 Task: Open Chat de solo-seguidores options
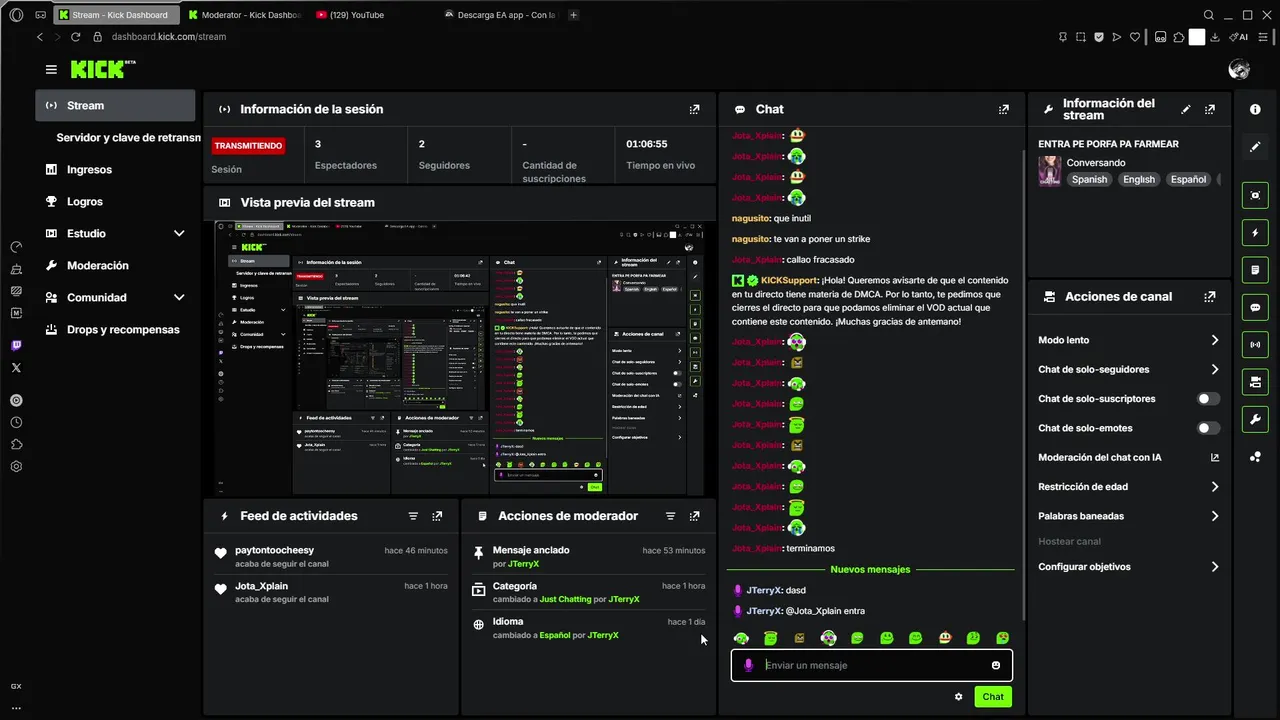1129,370
